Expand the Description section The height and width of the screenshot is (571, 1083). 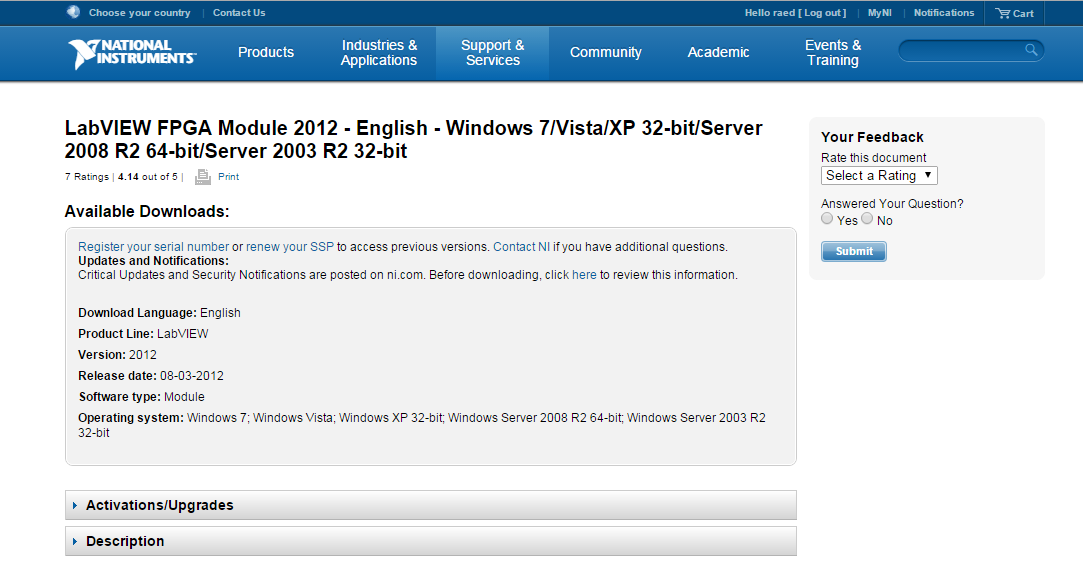click(x=430, y=541)
